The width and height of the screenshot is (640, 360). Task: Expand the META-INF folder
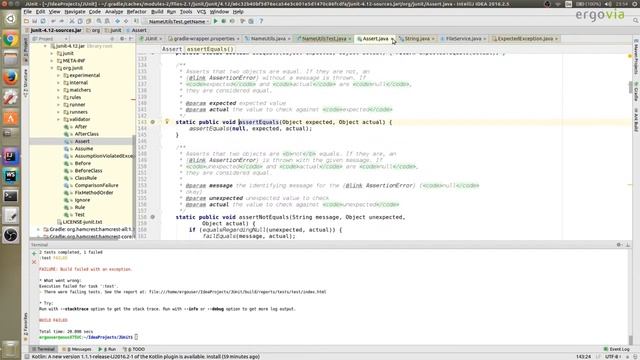pos(52,61)
